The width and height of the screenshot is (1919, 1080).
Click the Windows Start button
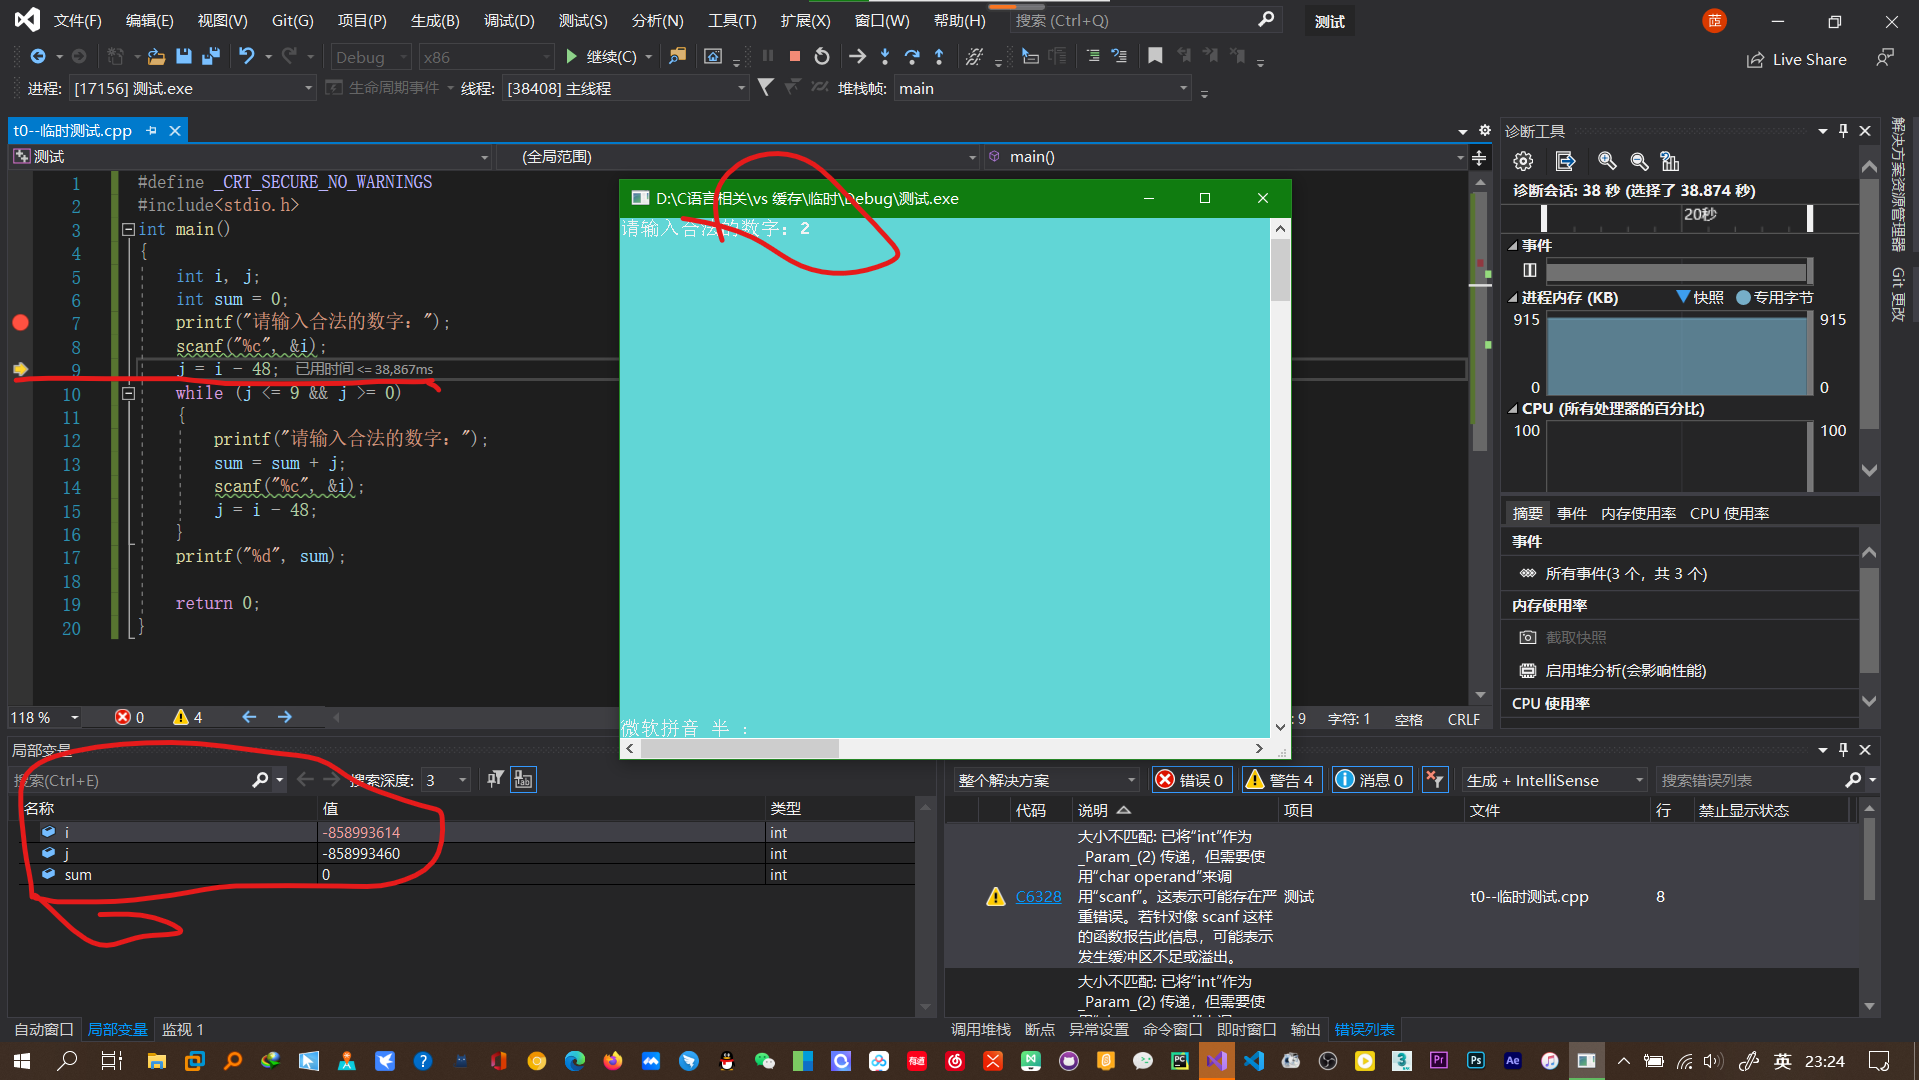coord(21,1061)
